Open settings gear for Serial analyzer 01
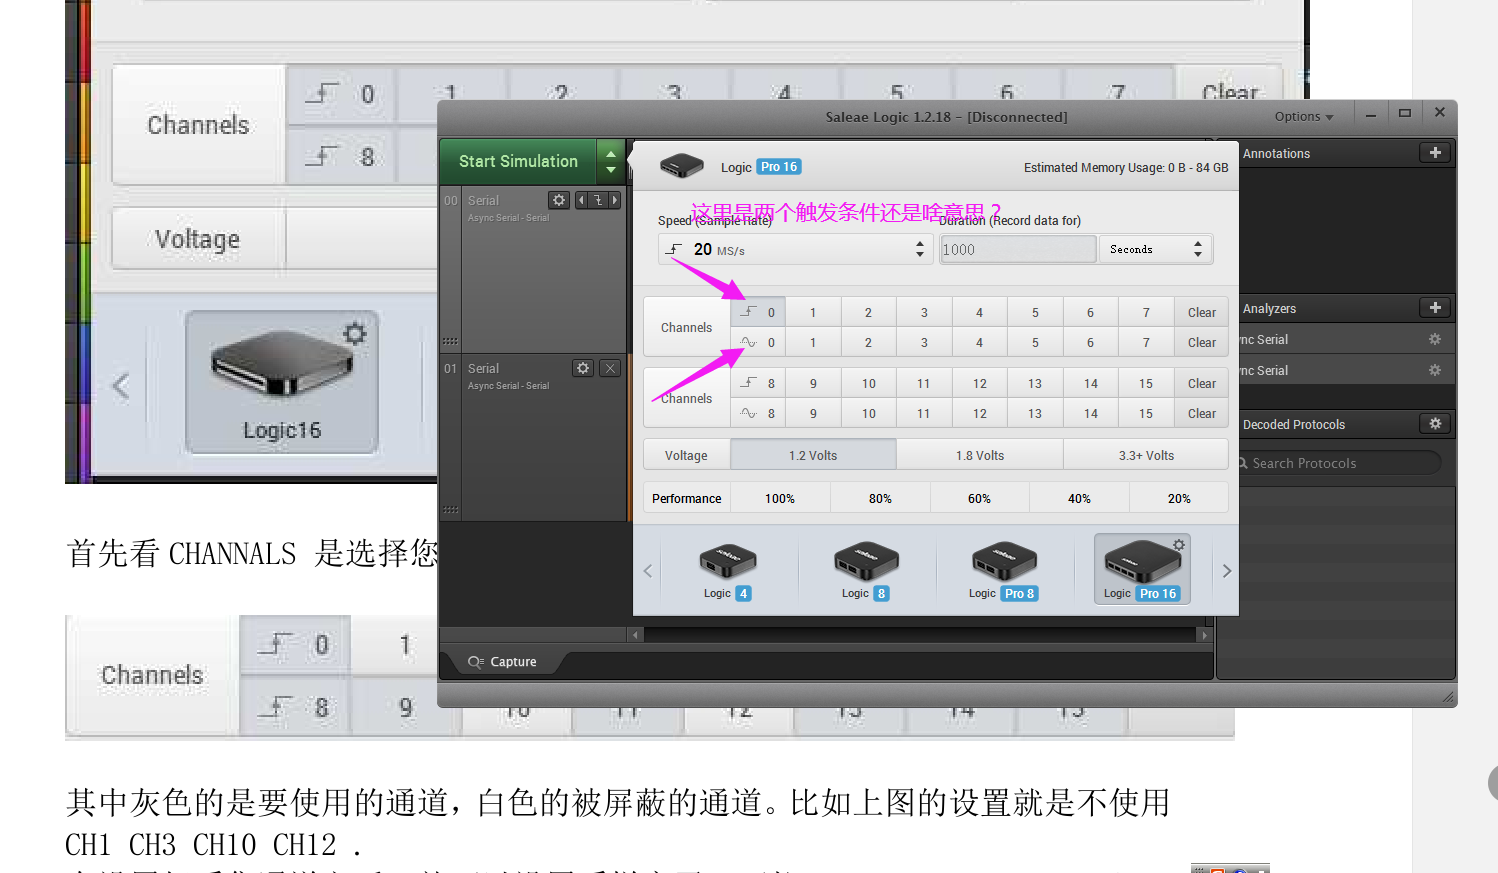This screenshot has height=873, width=1498. point(583,368)
